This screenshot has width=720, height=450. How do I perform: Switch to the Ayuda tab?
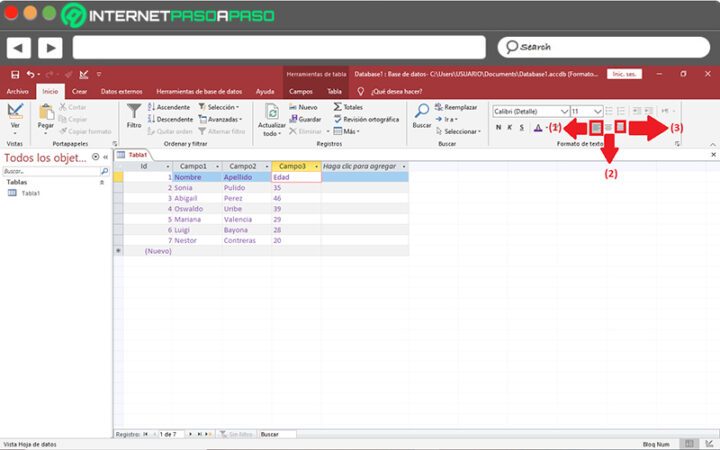click(x=265, y=91)
